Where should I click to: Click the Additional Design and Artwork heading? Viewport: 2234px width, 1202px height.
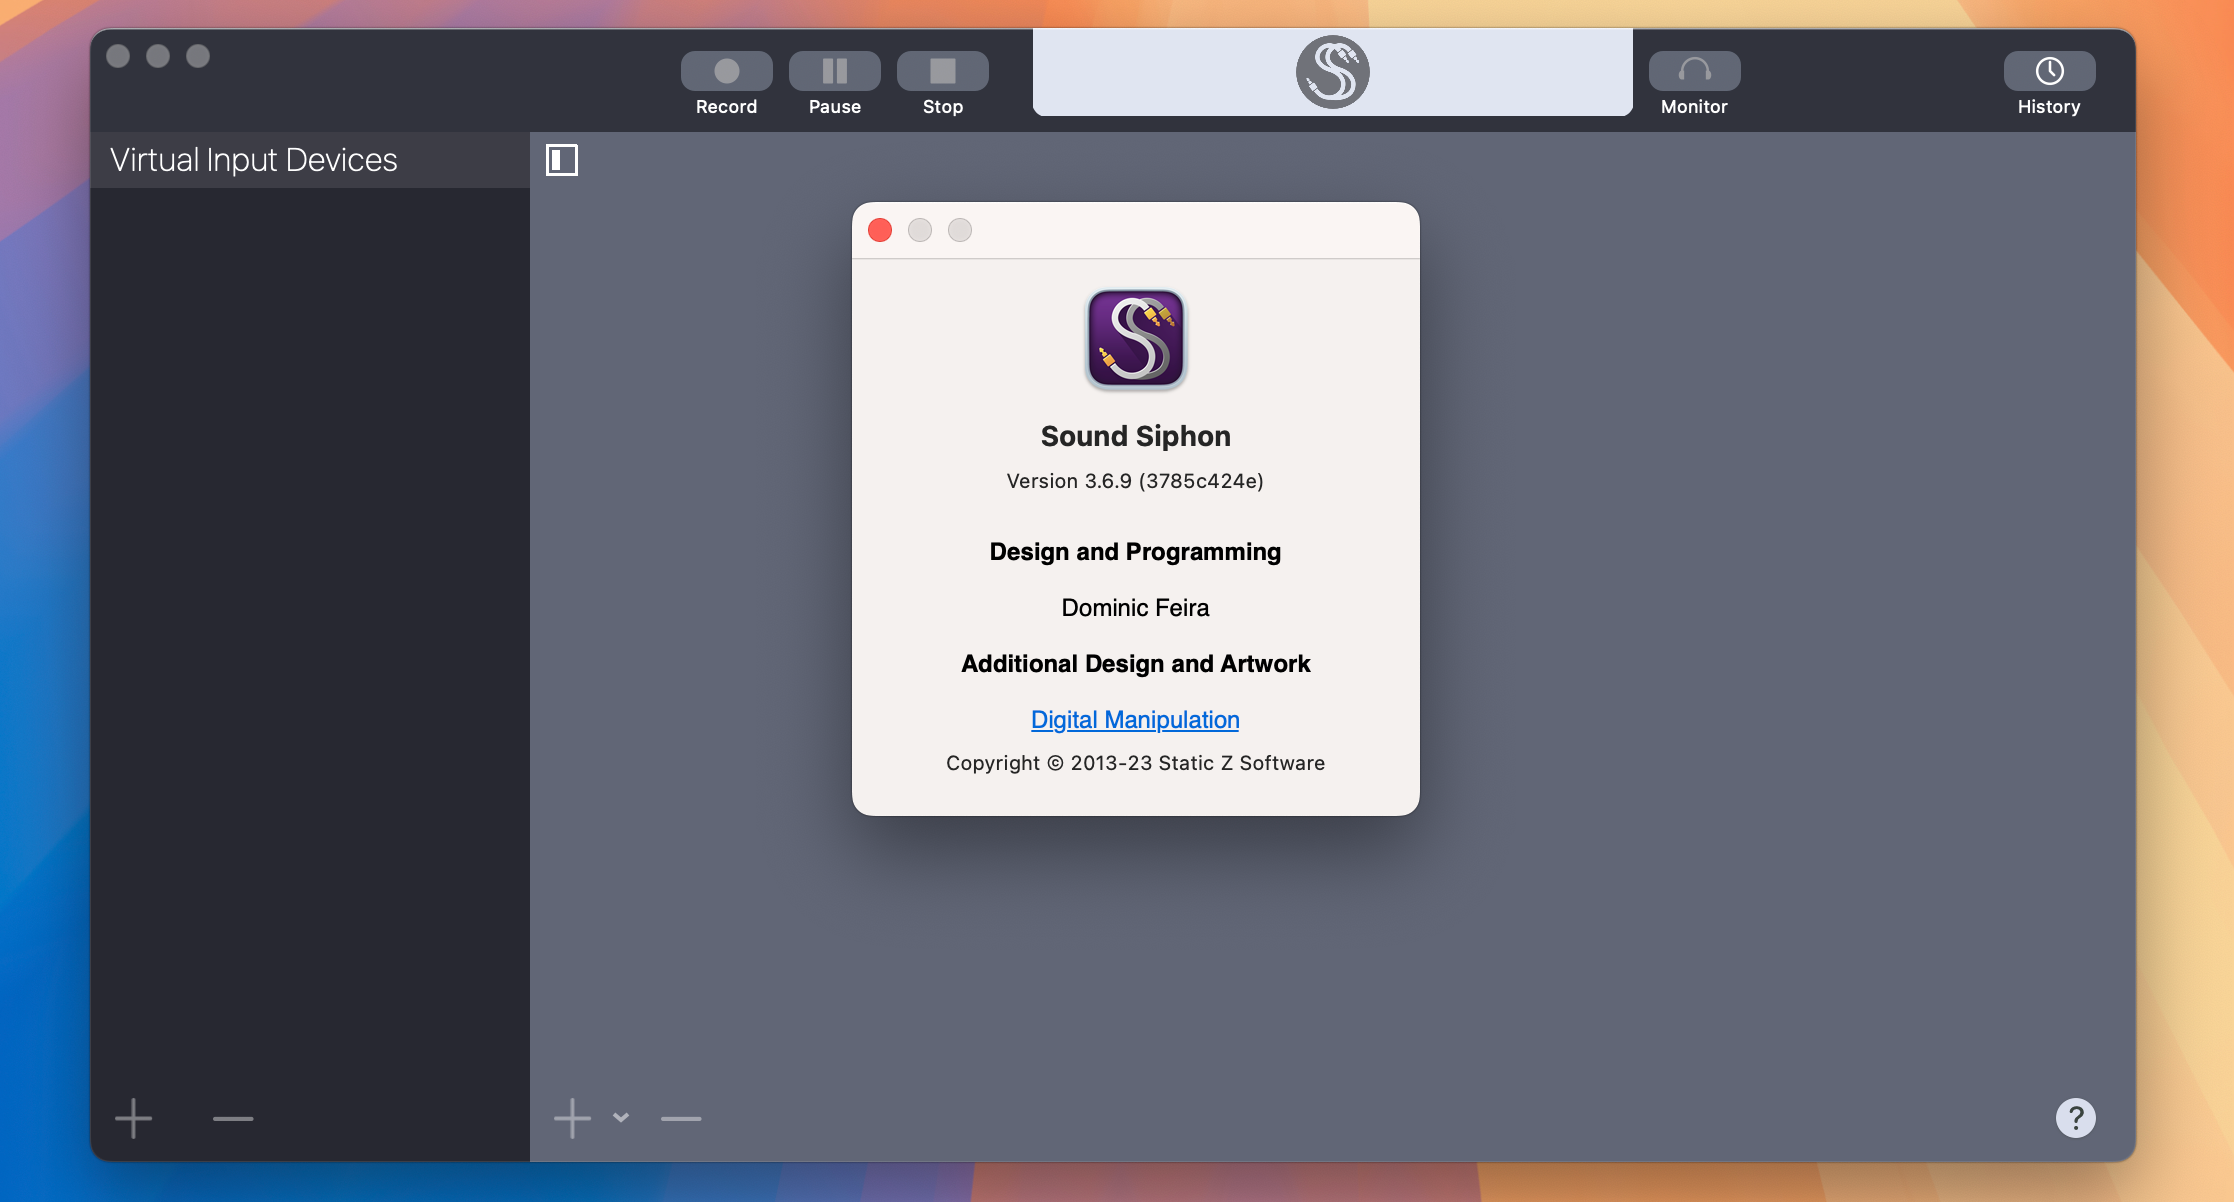(1135, 664)
